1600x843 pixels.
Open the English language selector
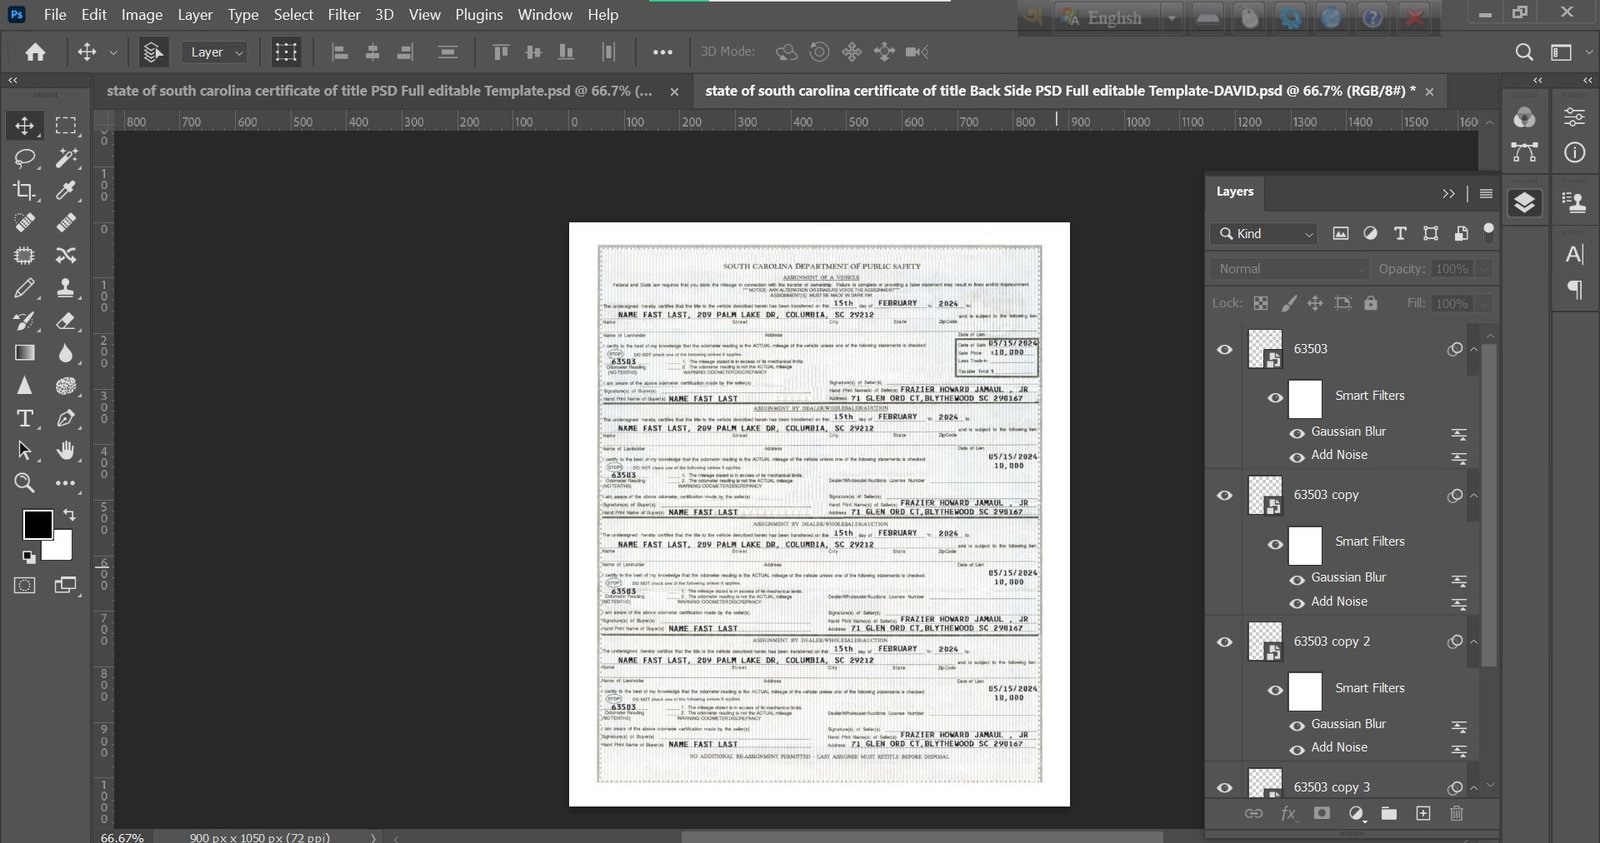tap(1118, 17)
